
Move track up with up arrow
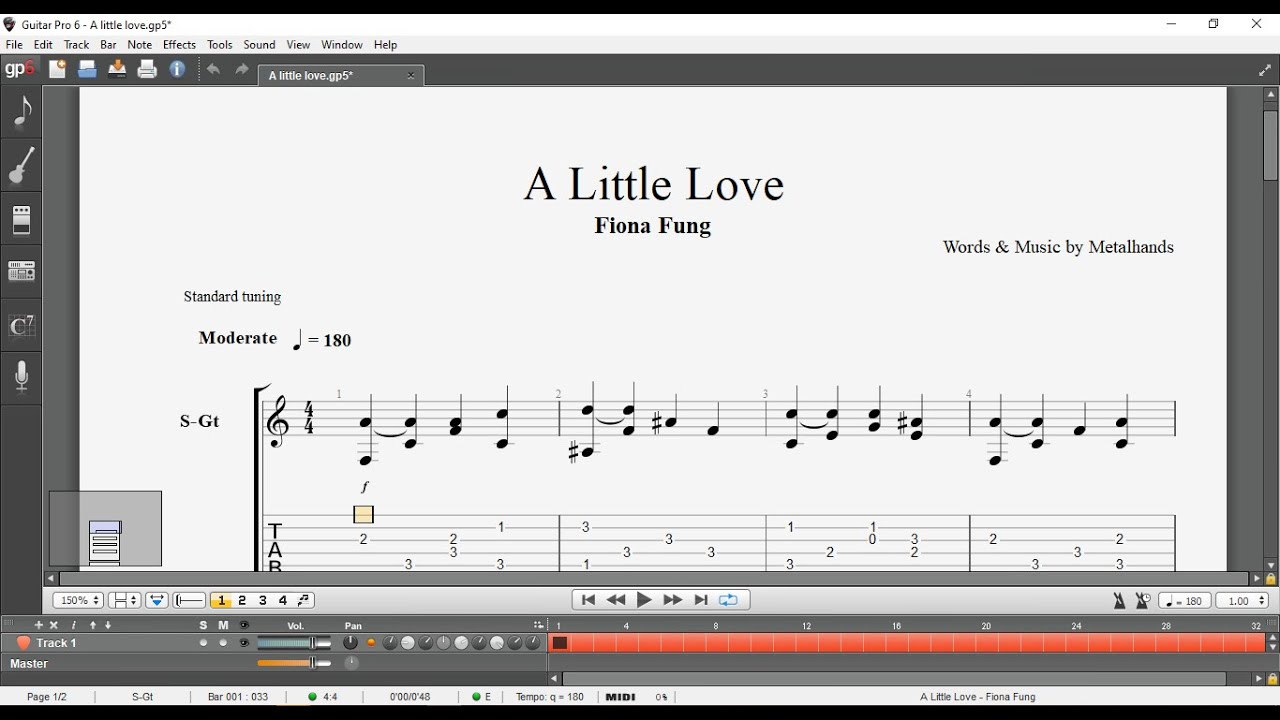point(93,625)
